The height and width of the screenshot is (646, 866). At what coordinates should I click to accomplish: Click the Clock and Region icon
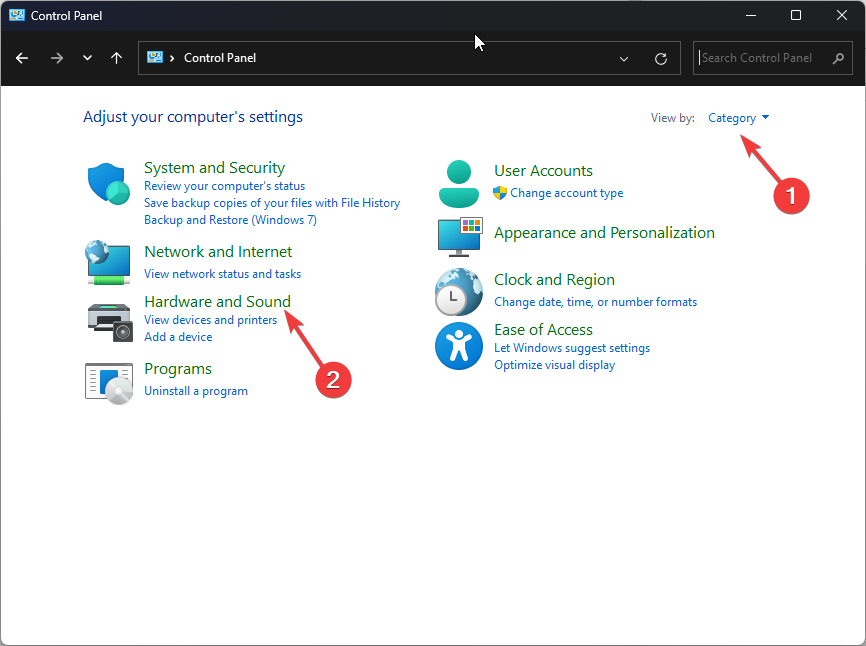459,292
